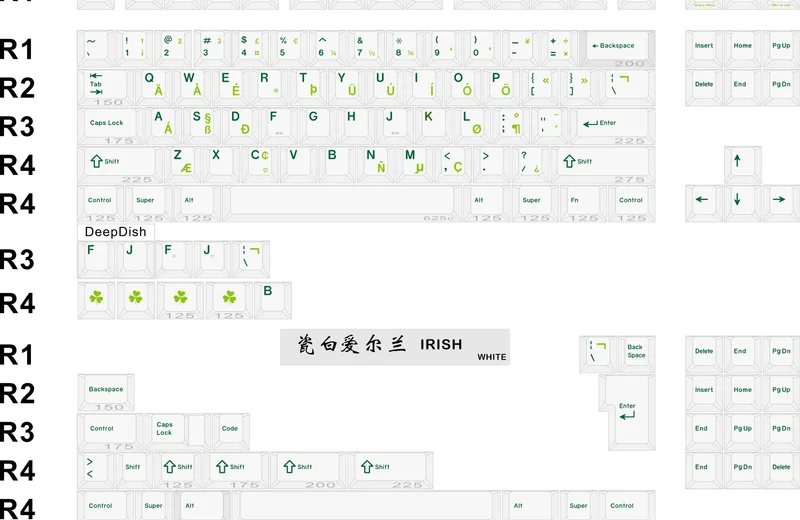This screenshot has width=800, height=520.
Task: Click the A Á keycap
Action: pyautogui.click(x=164, y=126)
